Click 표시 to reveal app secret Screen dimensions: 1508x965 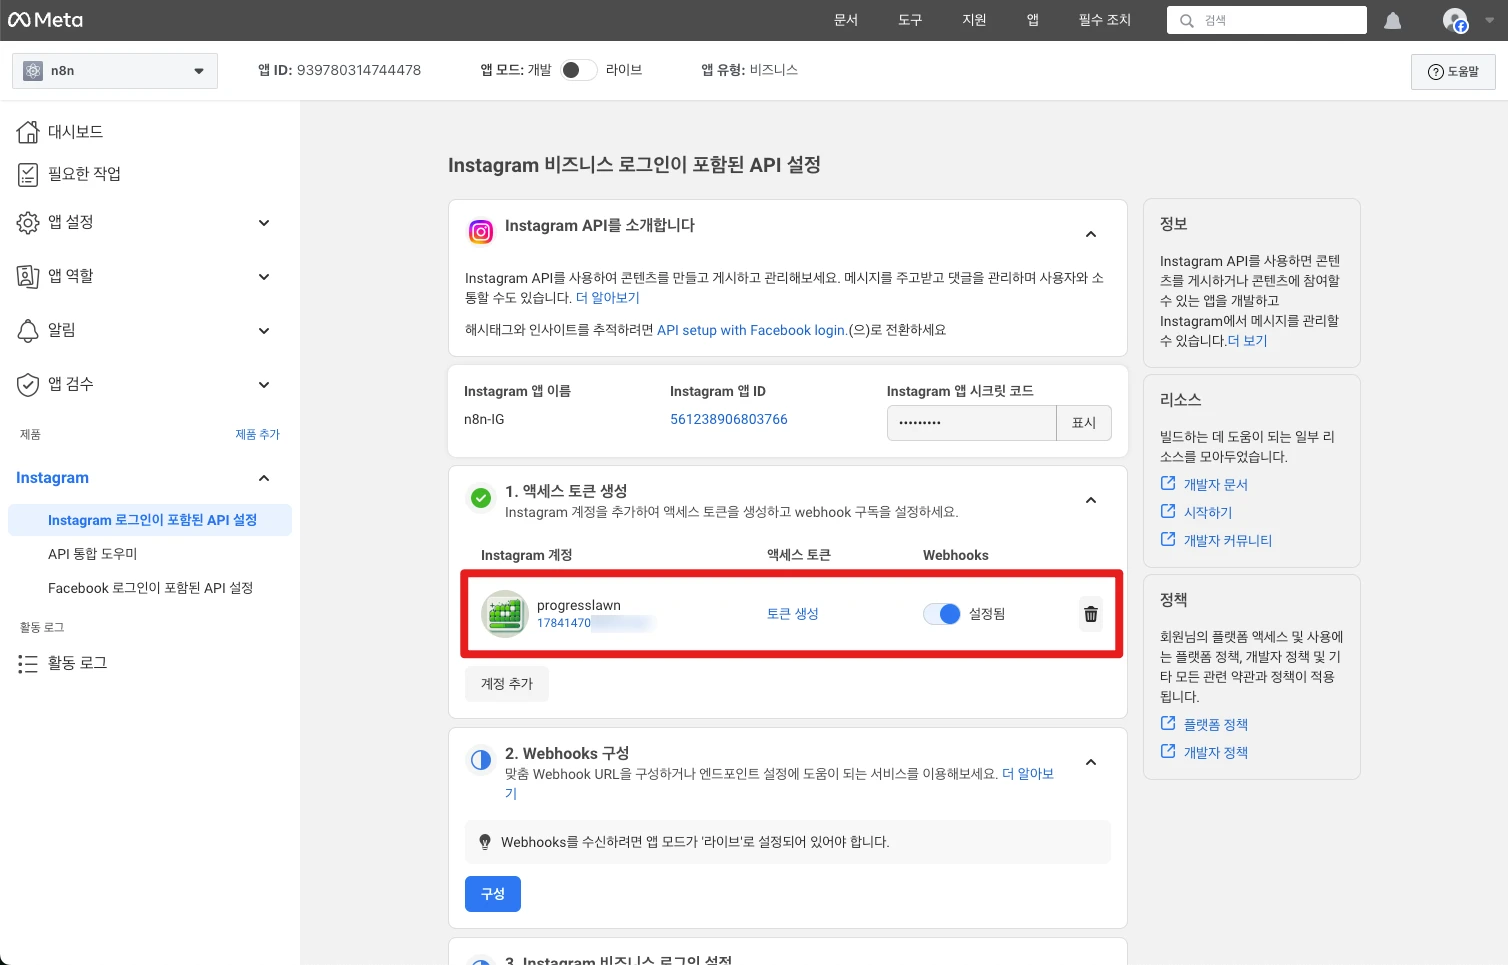coord(1084,423)
